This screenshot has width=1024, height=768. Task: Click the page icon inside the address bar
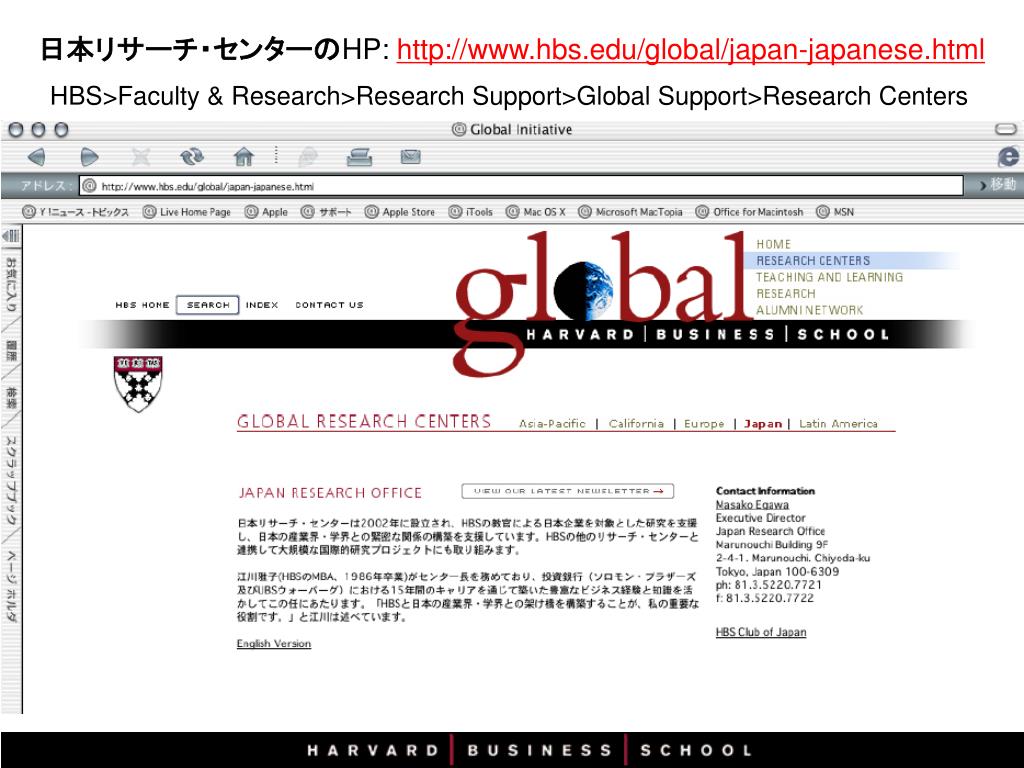coord(89,186)
